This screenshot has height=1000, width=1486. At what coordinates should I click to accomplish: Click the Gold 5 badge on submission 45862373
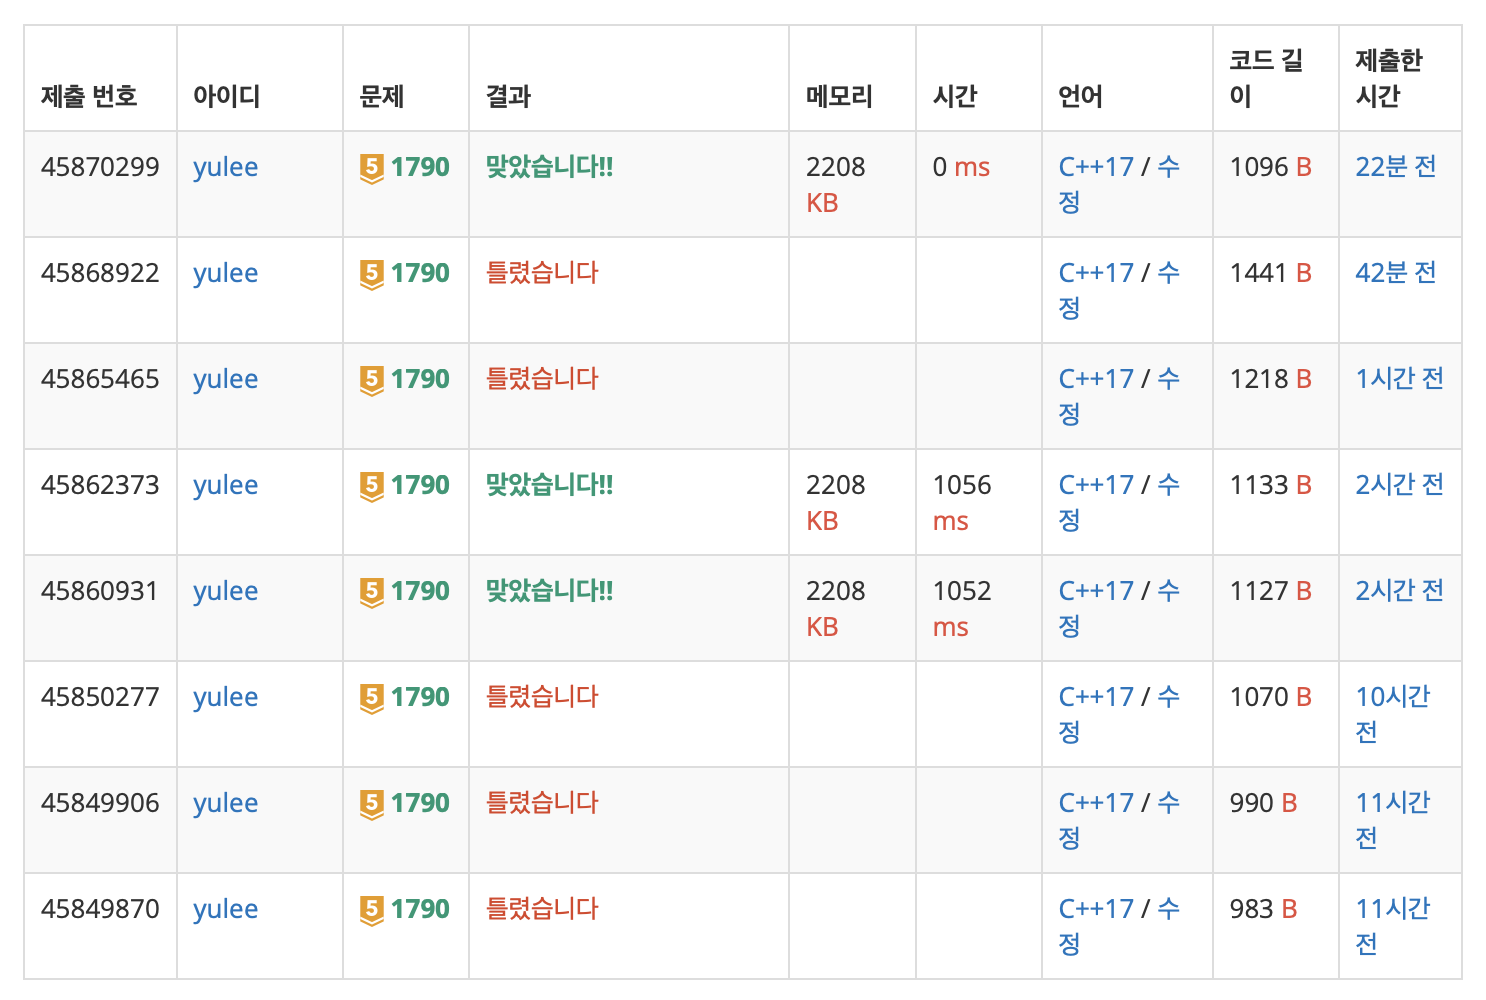click(x=371, y=486)
